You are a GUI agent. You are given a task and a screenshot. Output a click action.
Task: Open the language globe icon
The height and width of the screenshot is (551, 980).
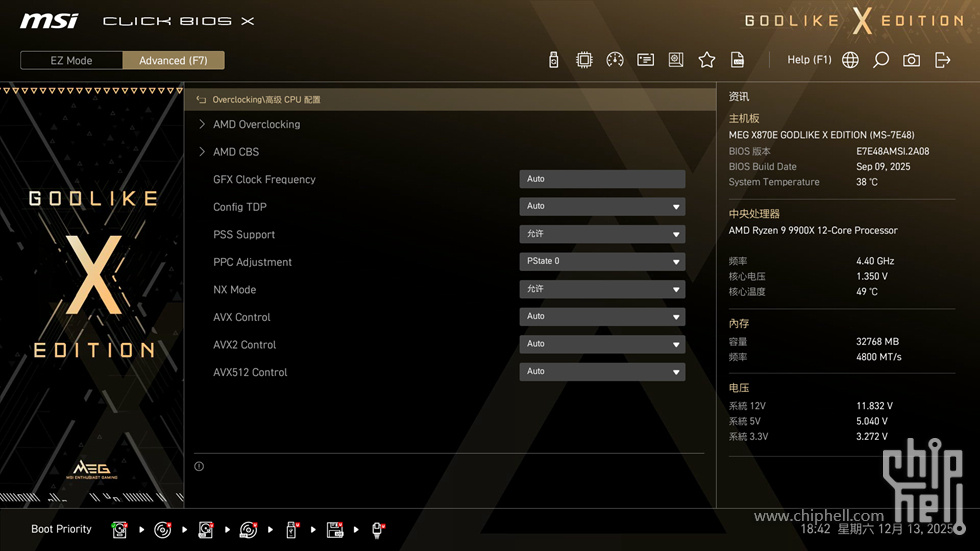point(850,60)
